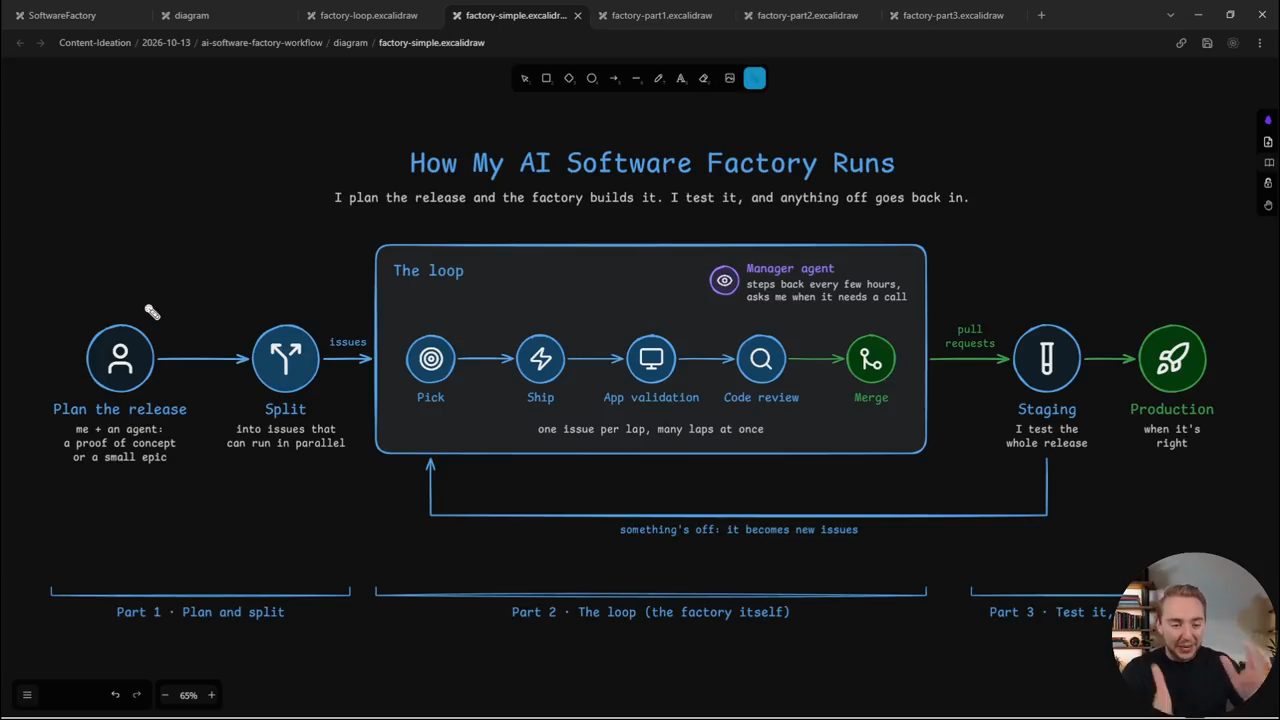Zoom out with the minus button

165,695
